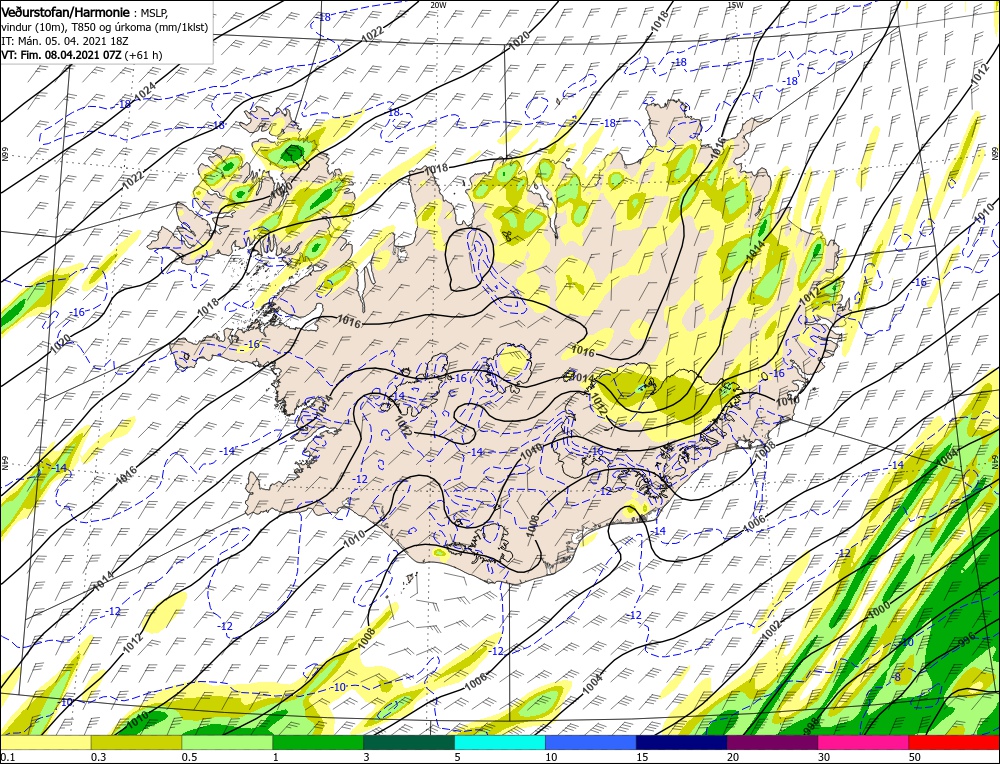Click the 996 isobar label

point(967,638)
